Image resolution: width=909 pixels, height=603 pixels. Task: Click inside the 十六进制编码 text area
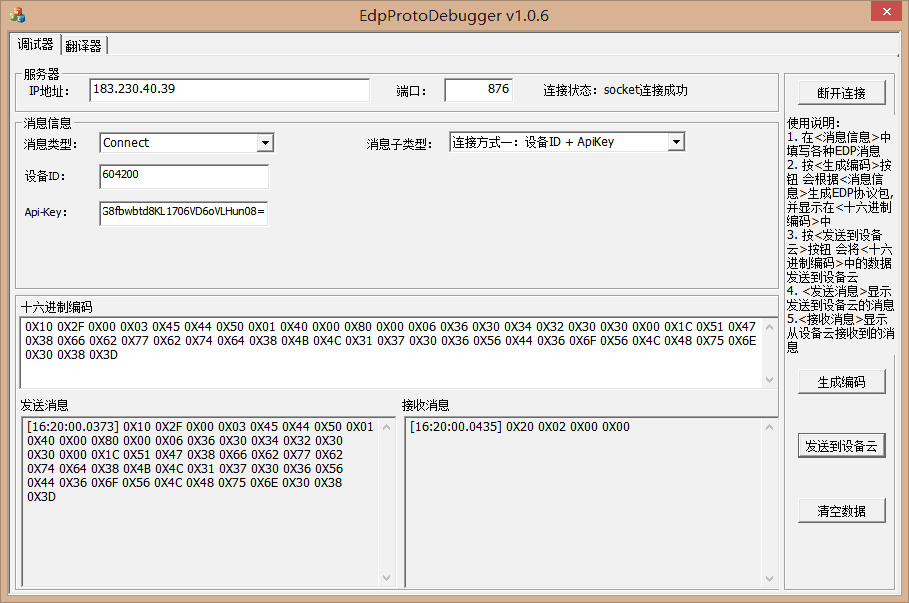coord(390,352)
